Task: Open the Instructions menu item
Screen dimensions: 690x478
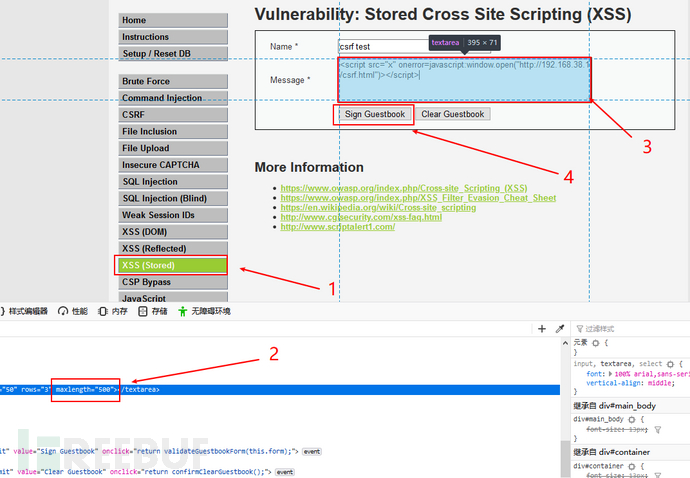Action: [173, 37]
